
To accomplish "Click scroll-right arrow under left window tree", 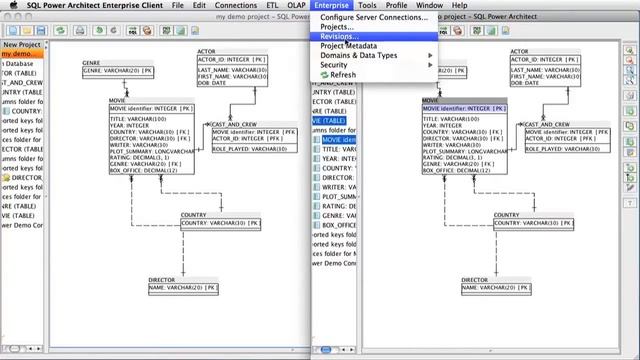I will pos(39,349).
